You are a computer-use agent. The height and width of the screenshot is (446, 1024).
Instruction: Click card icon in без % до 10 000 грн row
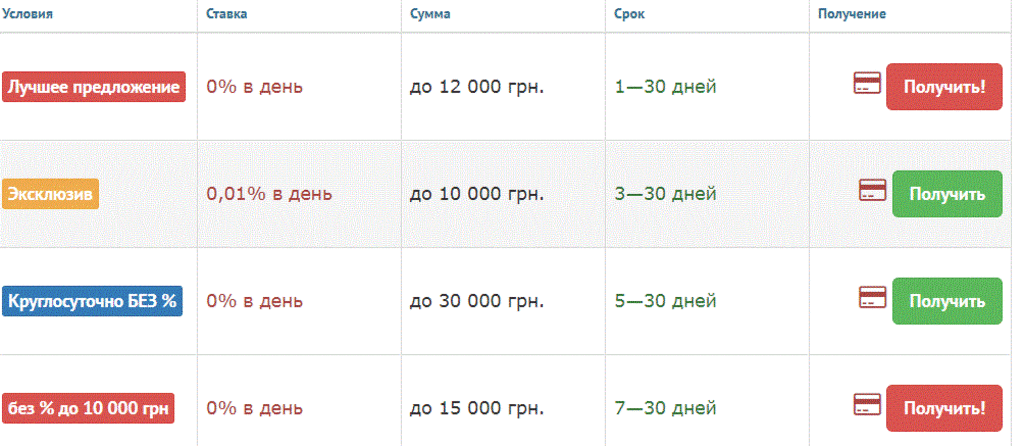(866, 405)
